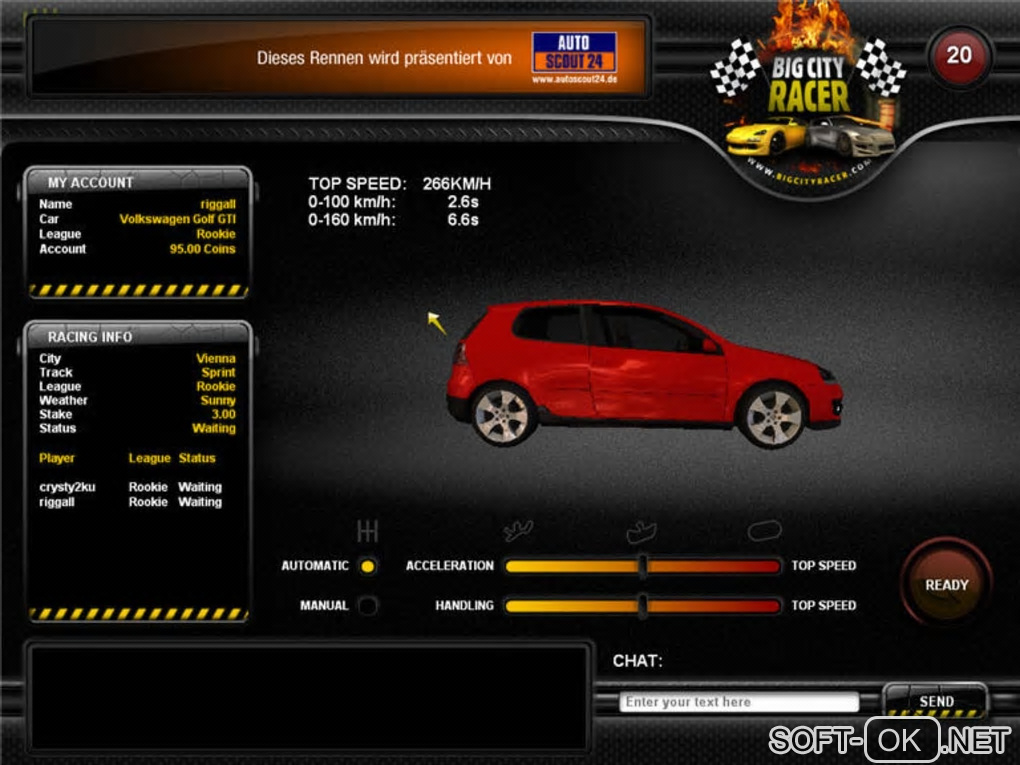Select the MANUAL transmission radio button
This screenshot has height=765, width=1020.
(368, 606)
